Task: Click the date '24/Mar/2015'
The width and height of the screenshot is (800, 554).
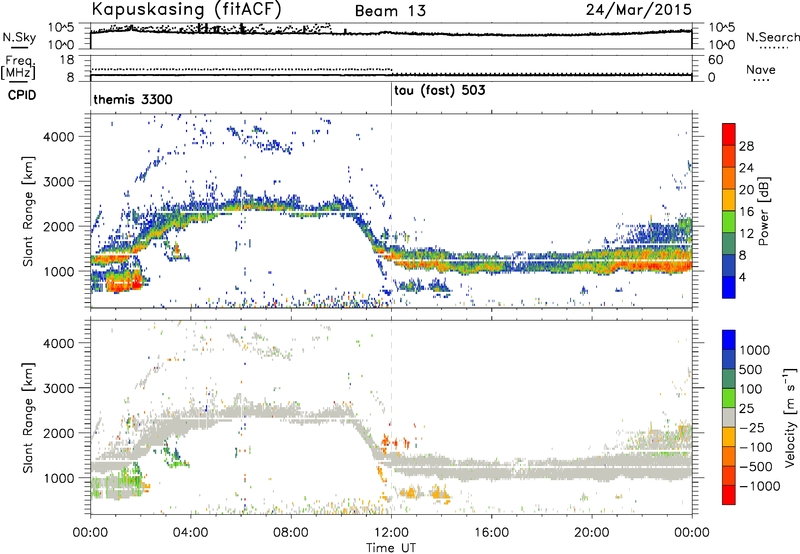Action: 639,9
